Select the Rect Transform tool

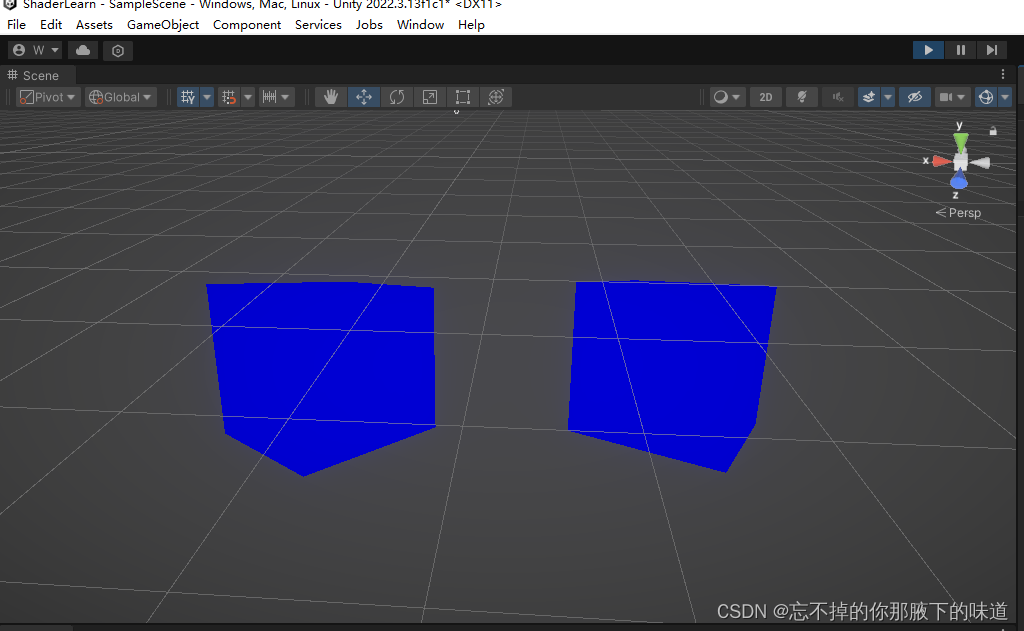point(462,97)
